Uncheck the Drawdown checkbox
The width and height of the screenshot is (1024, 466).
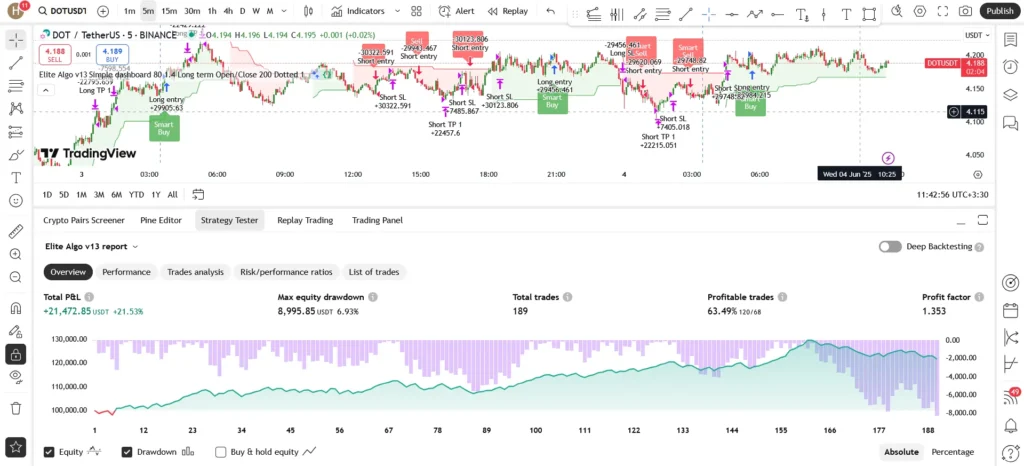tap(127, 452)
